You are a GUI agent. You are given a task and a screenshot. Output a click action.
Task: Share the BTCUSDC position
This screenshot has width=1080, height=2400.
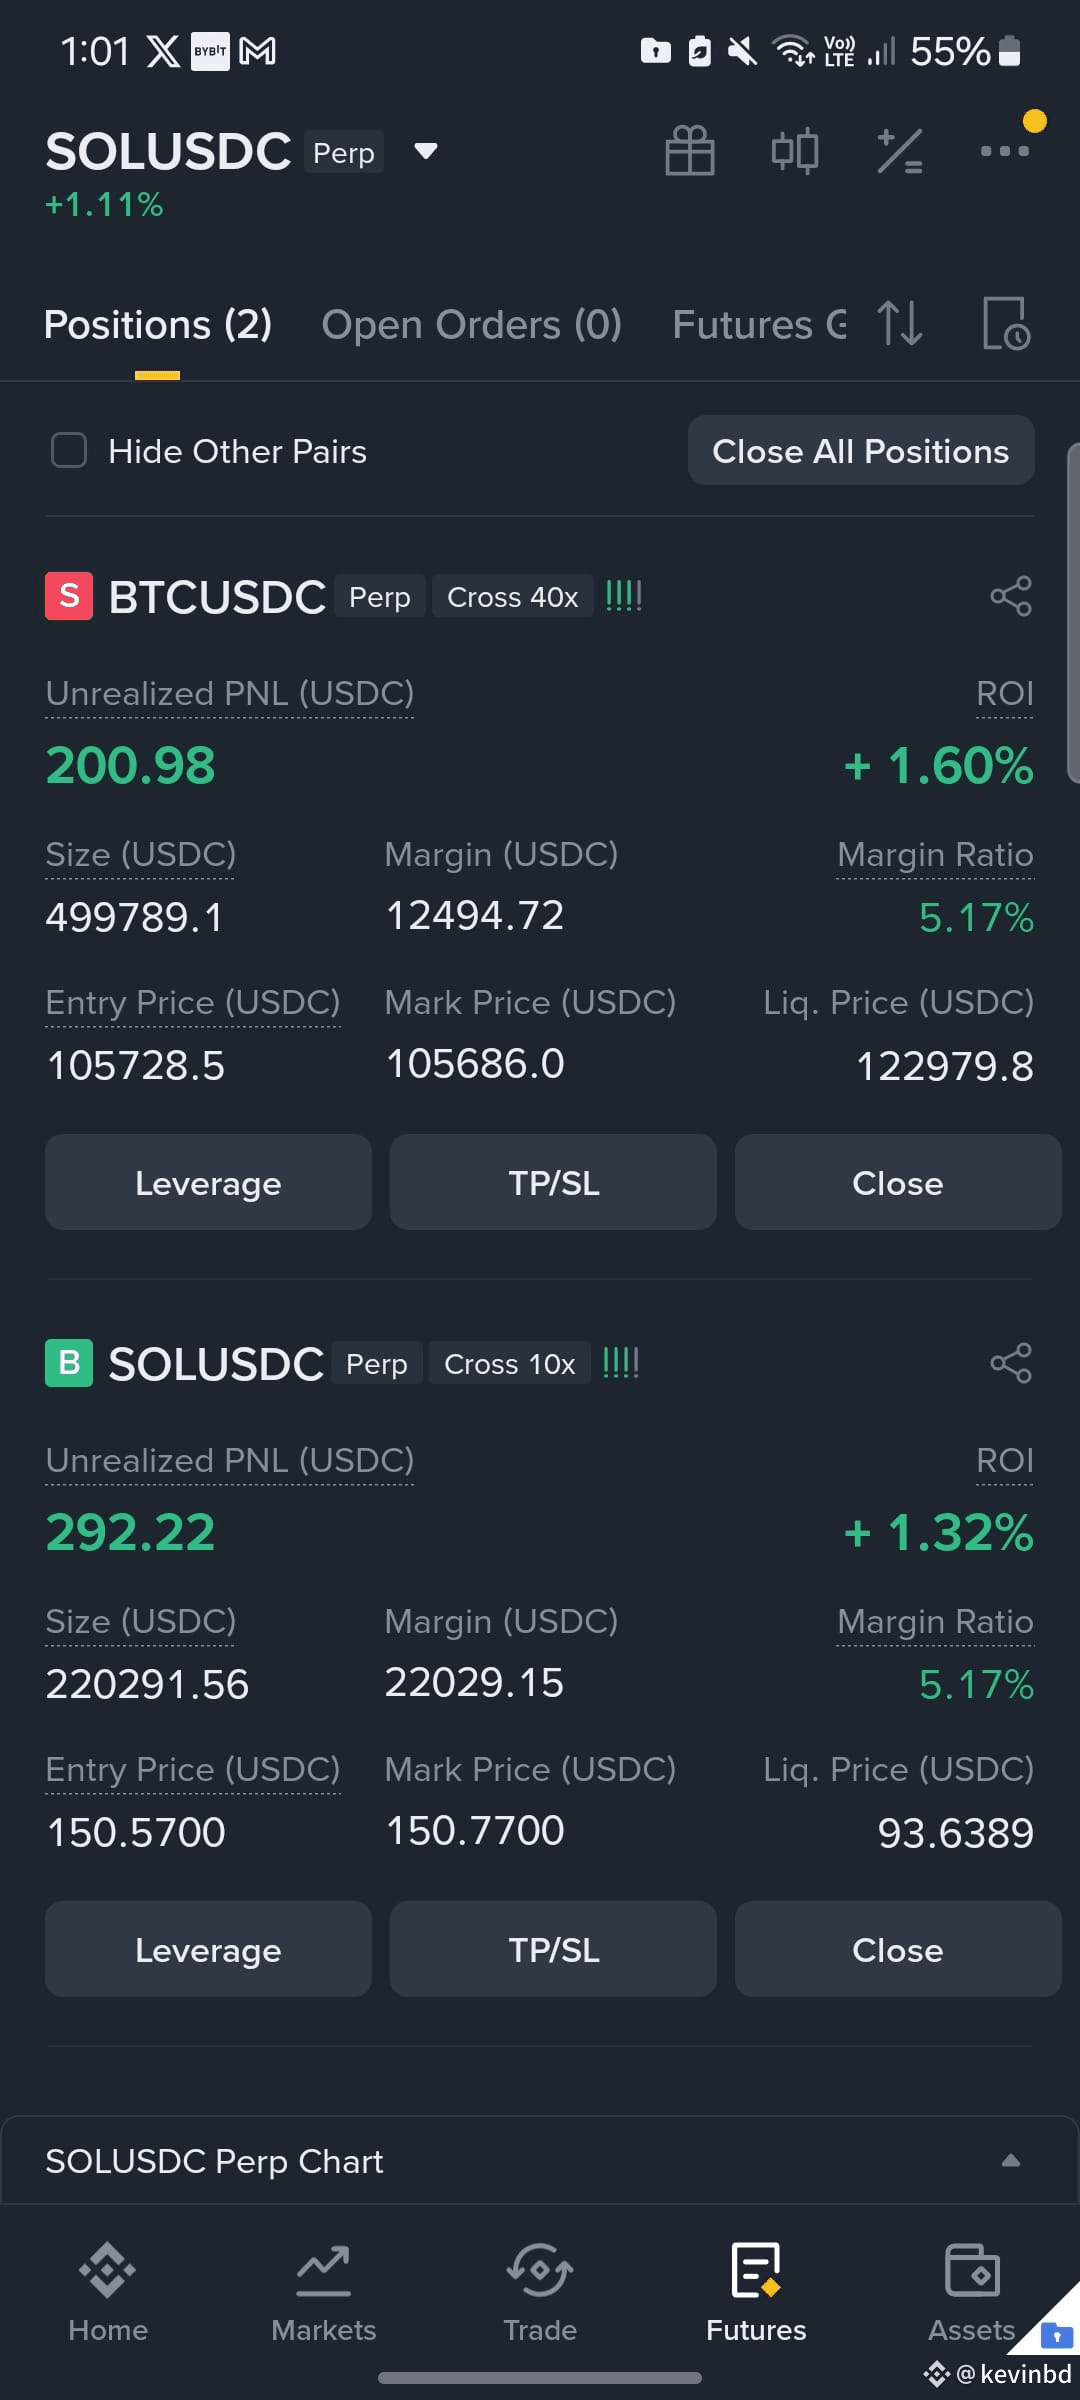pyautogui.click(x=1011, y=596)
